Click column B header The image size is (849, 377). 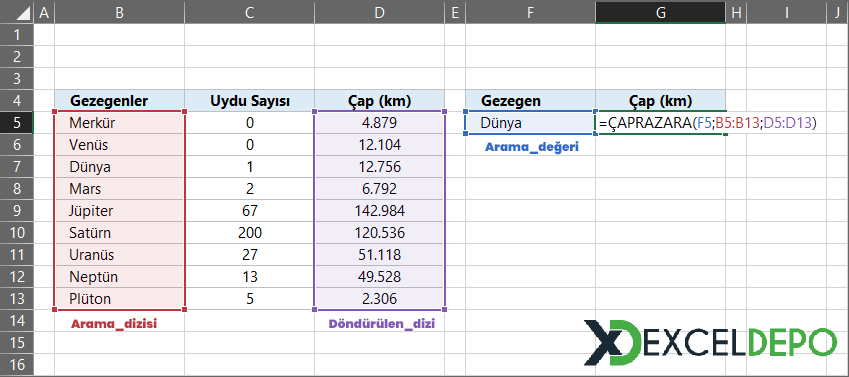[119, 12]
